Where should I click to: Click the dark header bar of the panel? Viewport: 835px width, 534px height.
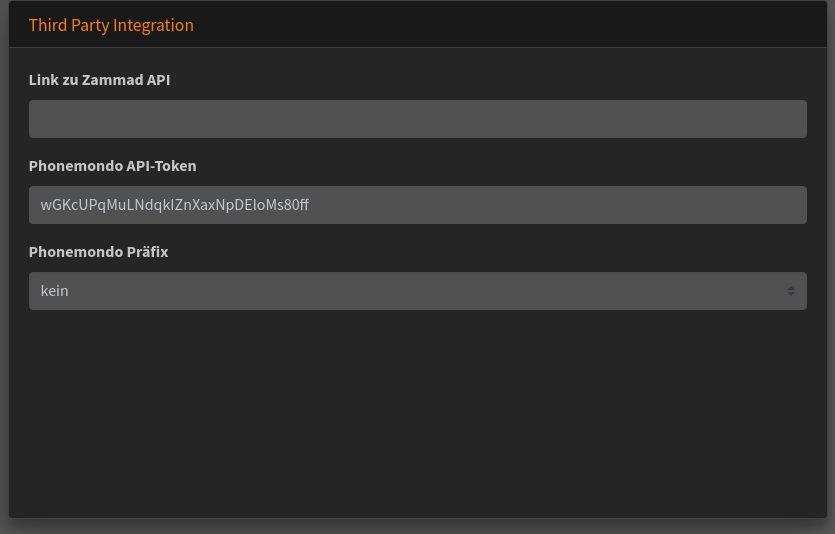[500, 25]
